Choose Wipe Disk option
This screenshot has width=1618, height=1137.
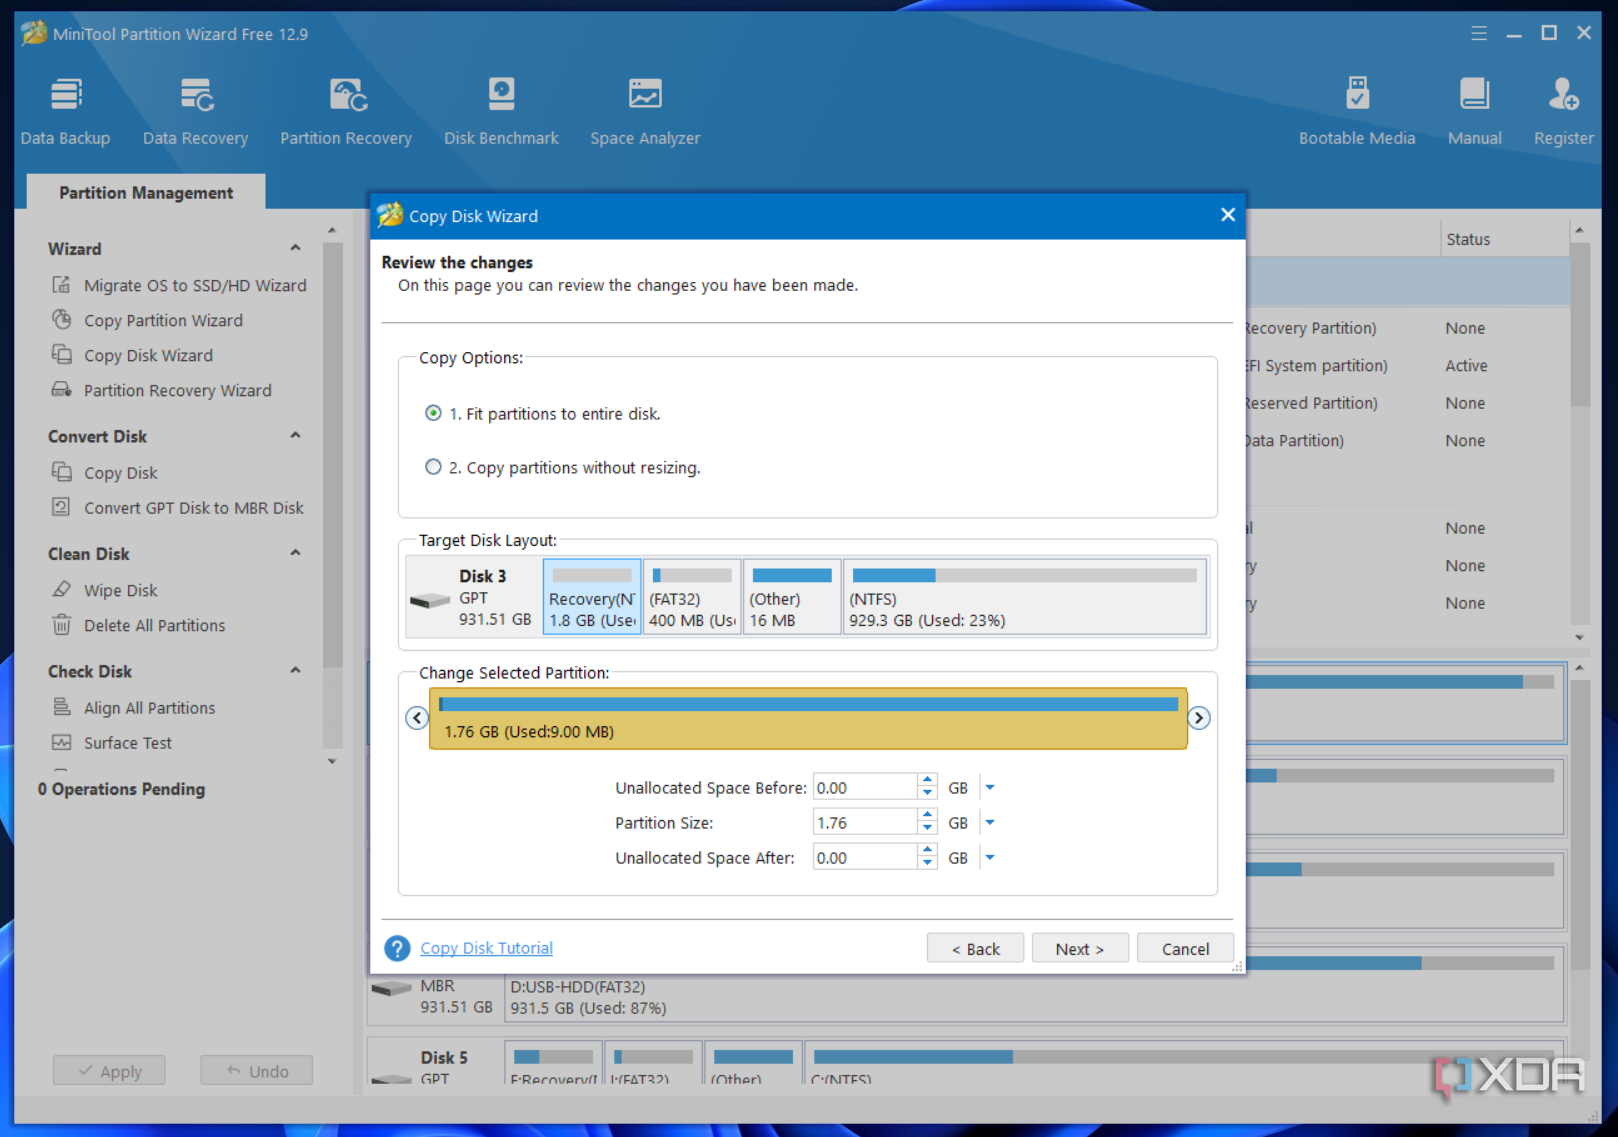click(105, 590)
